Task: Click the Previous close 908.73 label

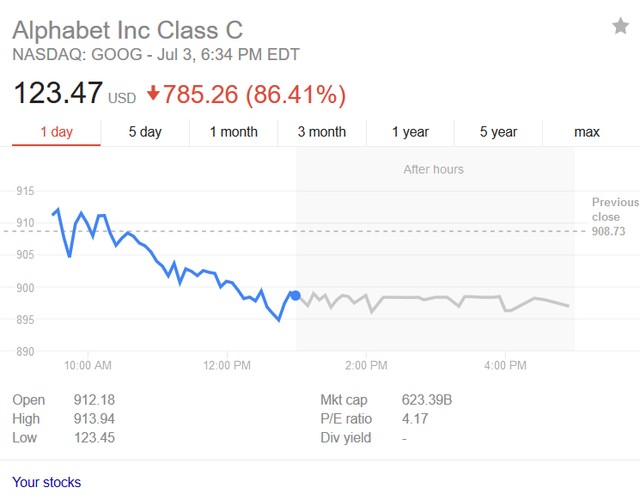Action: click(614, 217)
